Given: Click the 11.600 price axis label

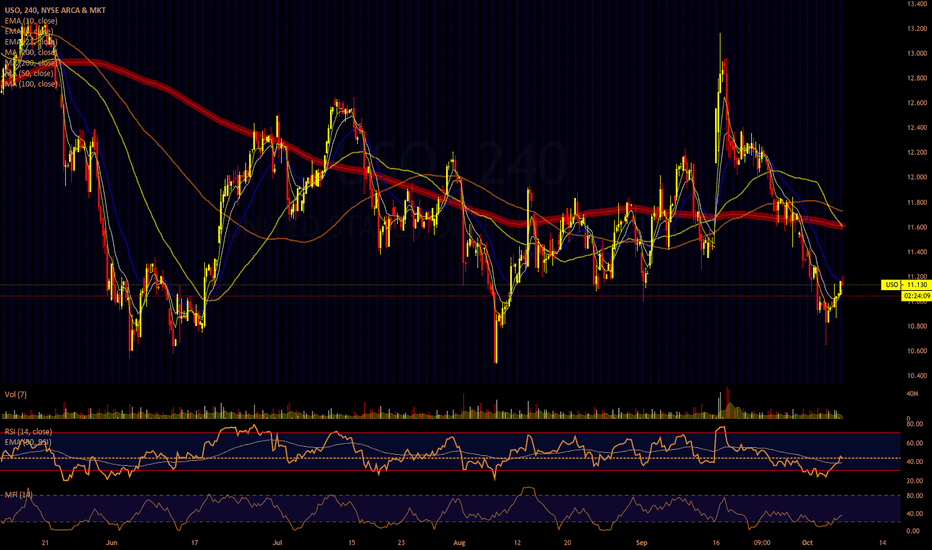Looking at the screenshot, I should (917, 227).
